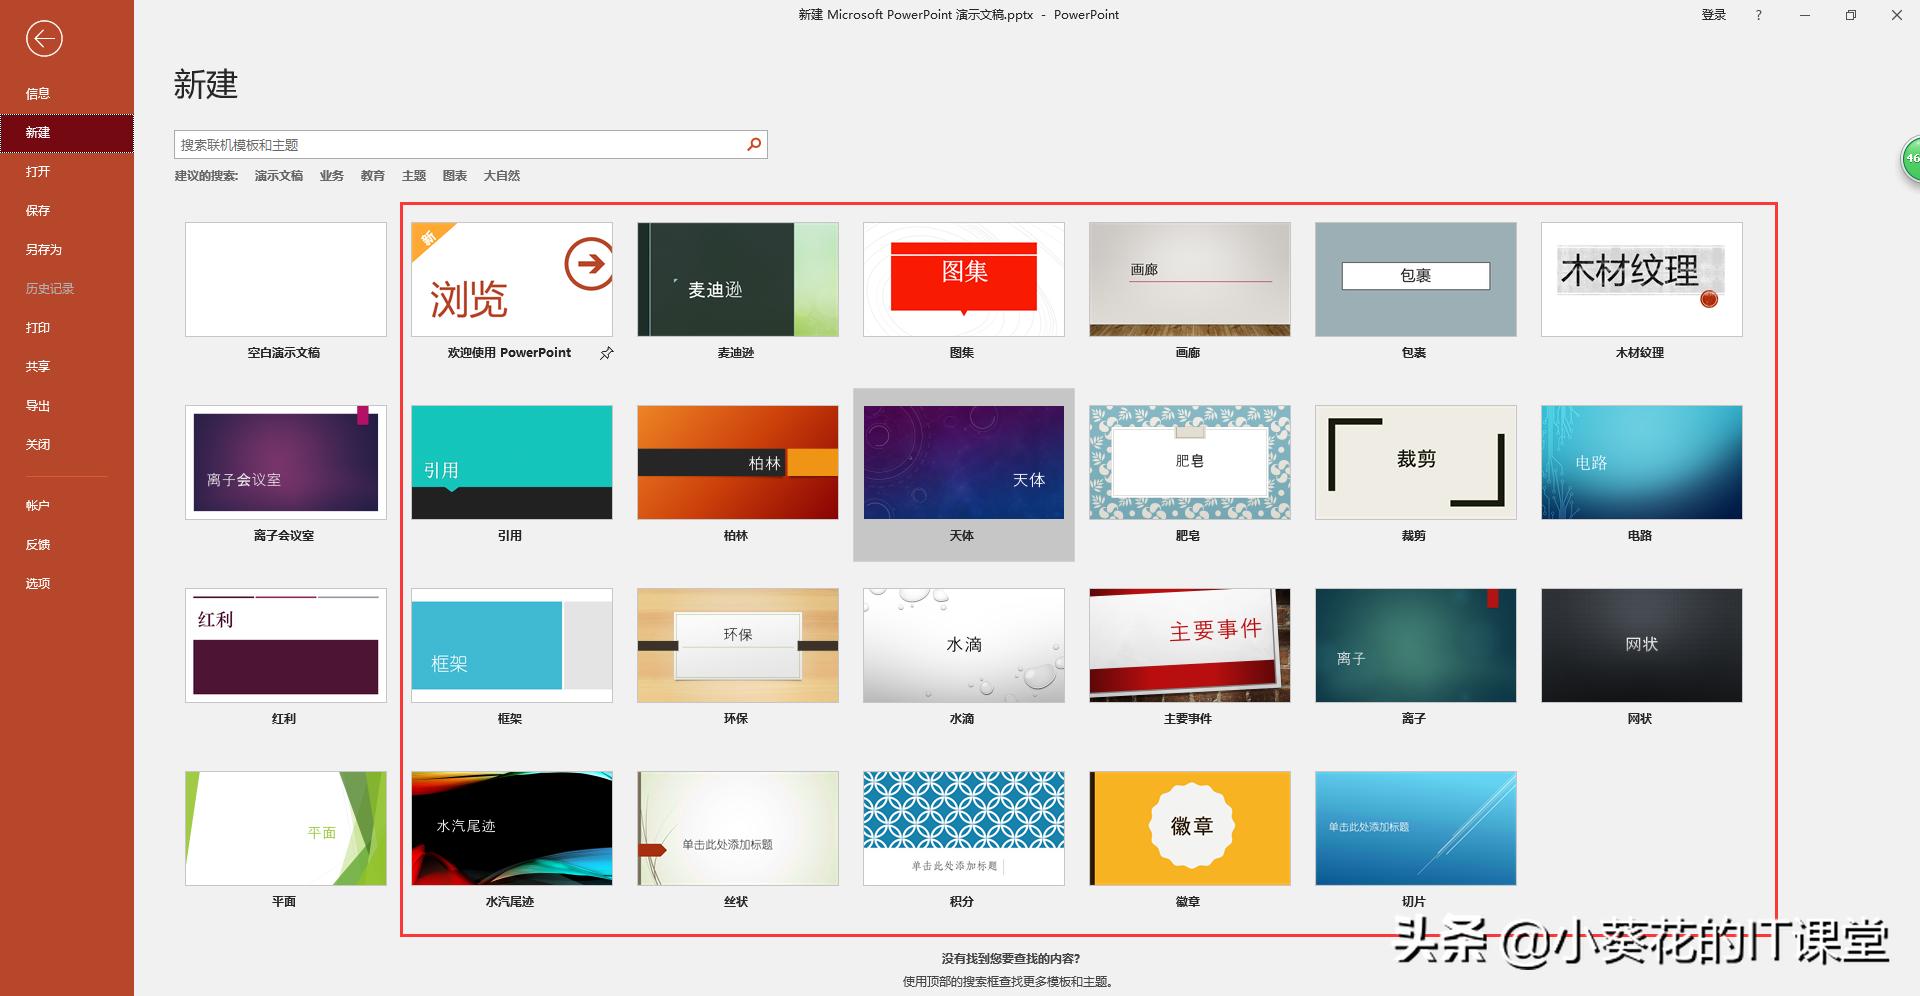The image size is (1920, 996).
Task: Choose the 丝状 theme thumbnail
Action: (738, 828)
